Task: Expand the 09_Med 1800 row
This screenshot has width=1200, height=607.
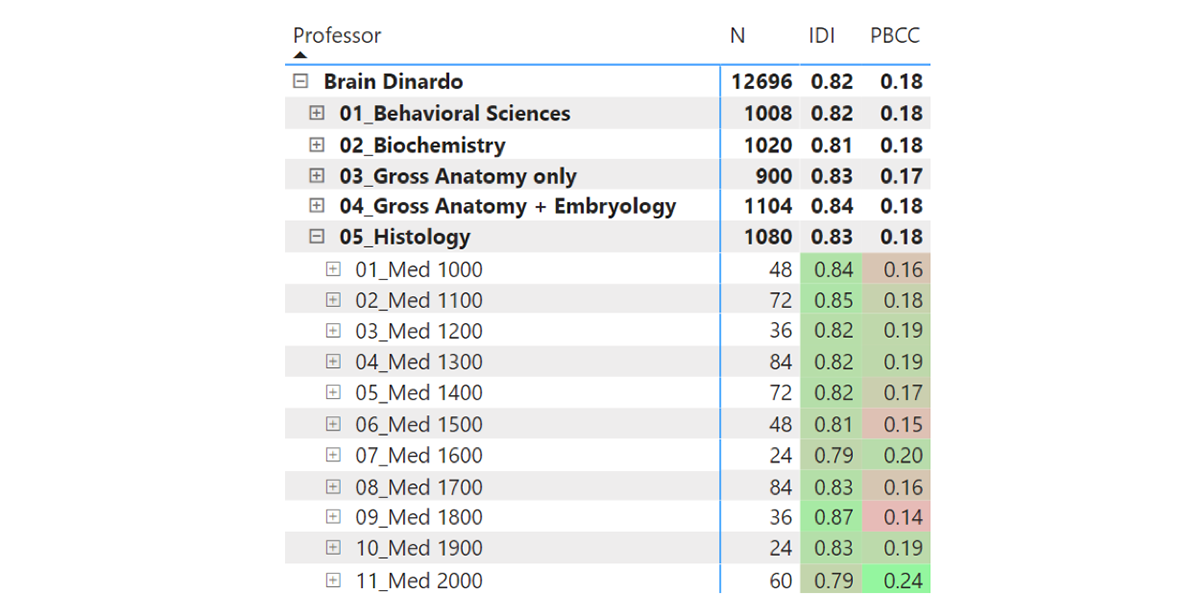Action: [x=333, y=517]
